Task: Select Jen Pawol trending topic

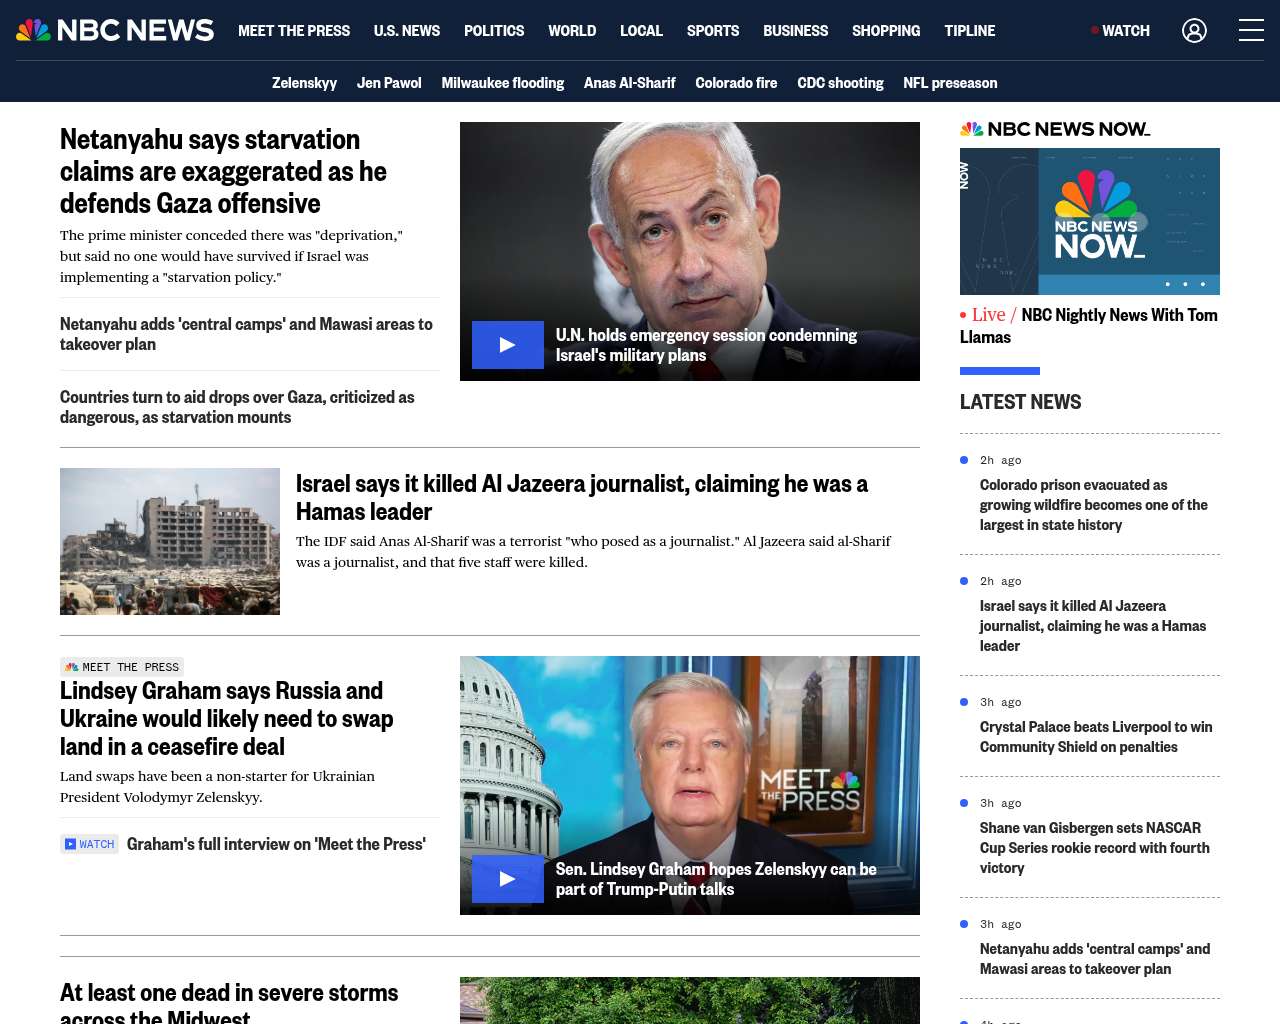Action: click(x=389, y=83)
